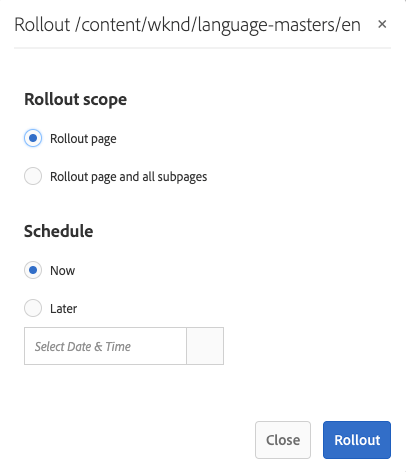
Task: Open the calendar picker beside the date field
Action: tap(205, 346)
